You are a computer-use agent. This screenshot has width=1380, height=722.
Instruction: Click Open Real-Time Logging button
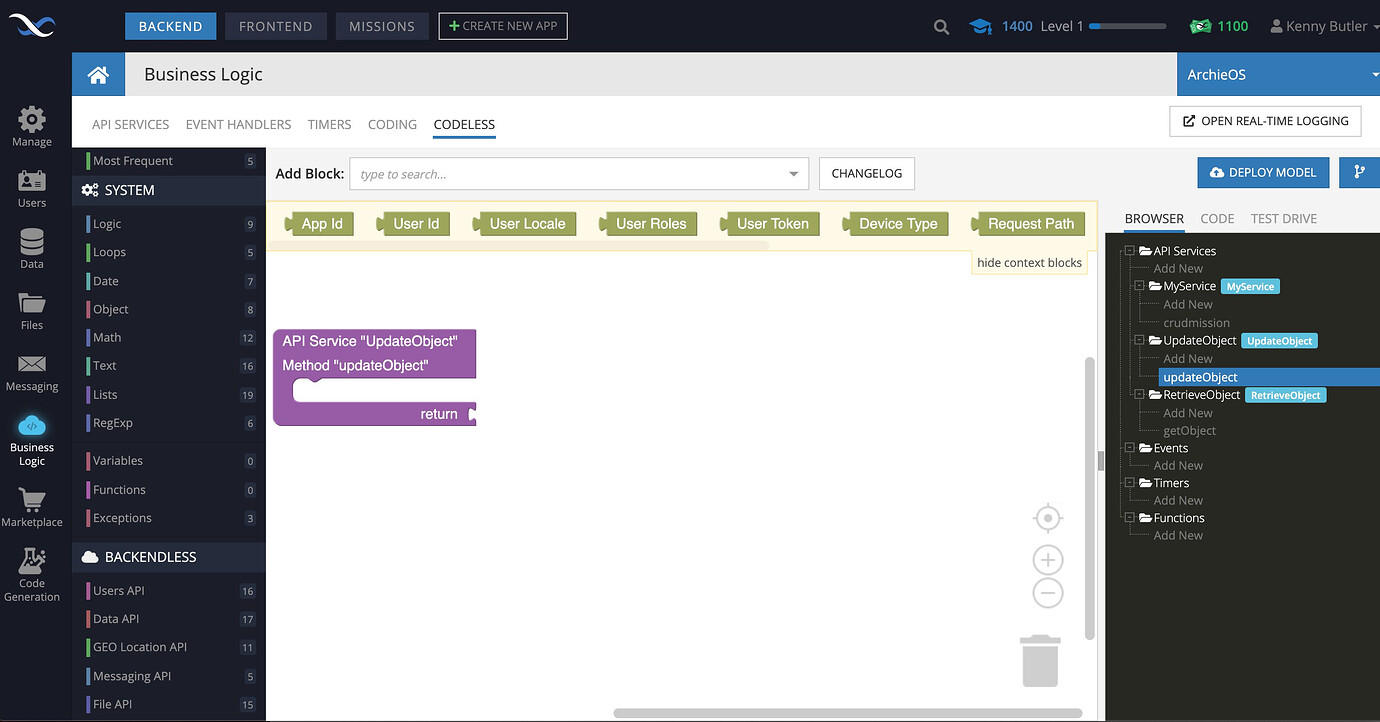[1265, 121]
